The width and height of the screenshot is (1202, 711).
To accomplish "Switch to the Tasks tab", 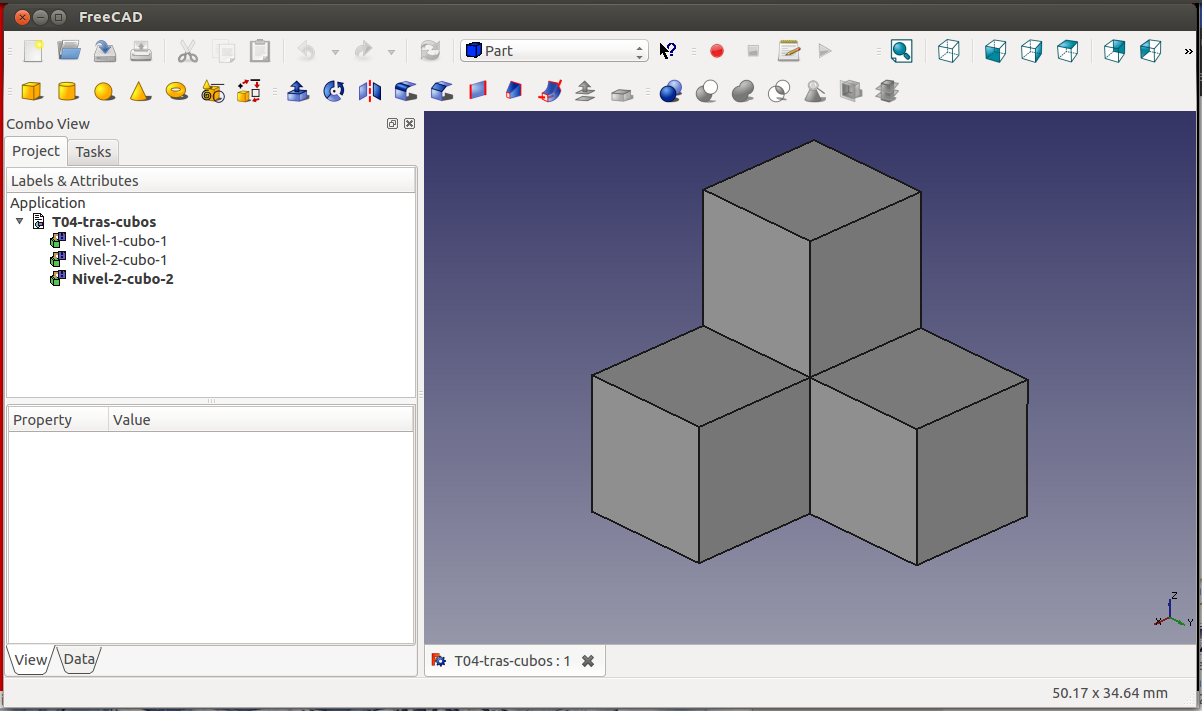I will coord(94,152).
